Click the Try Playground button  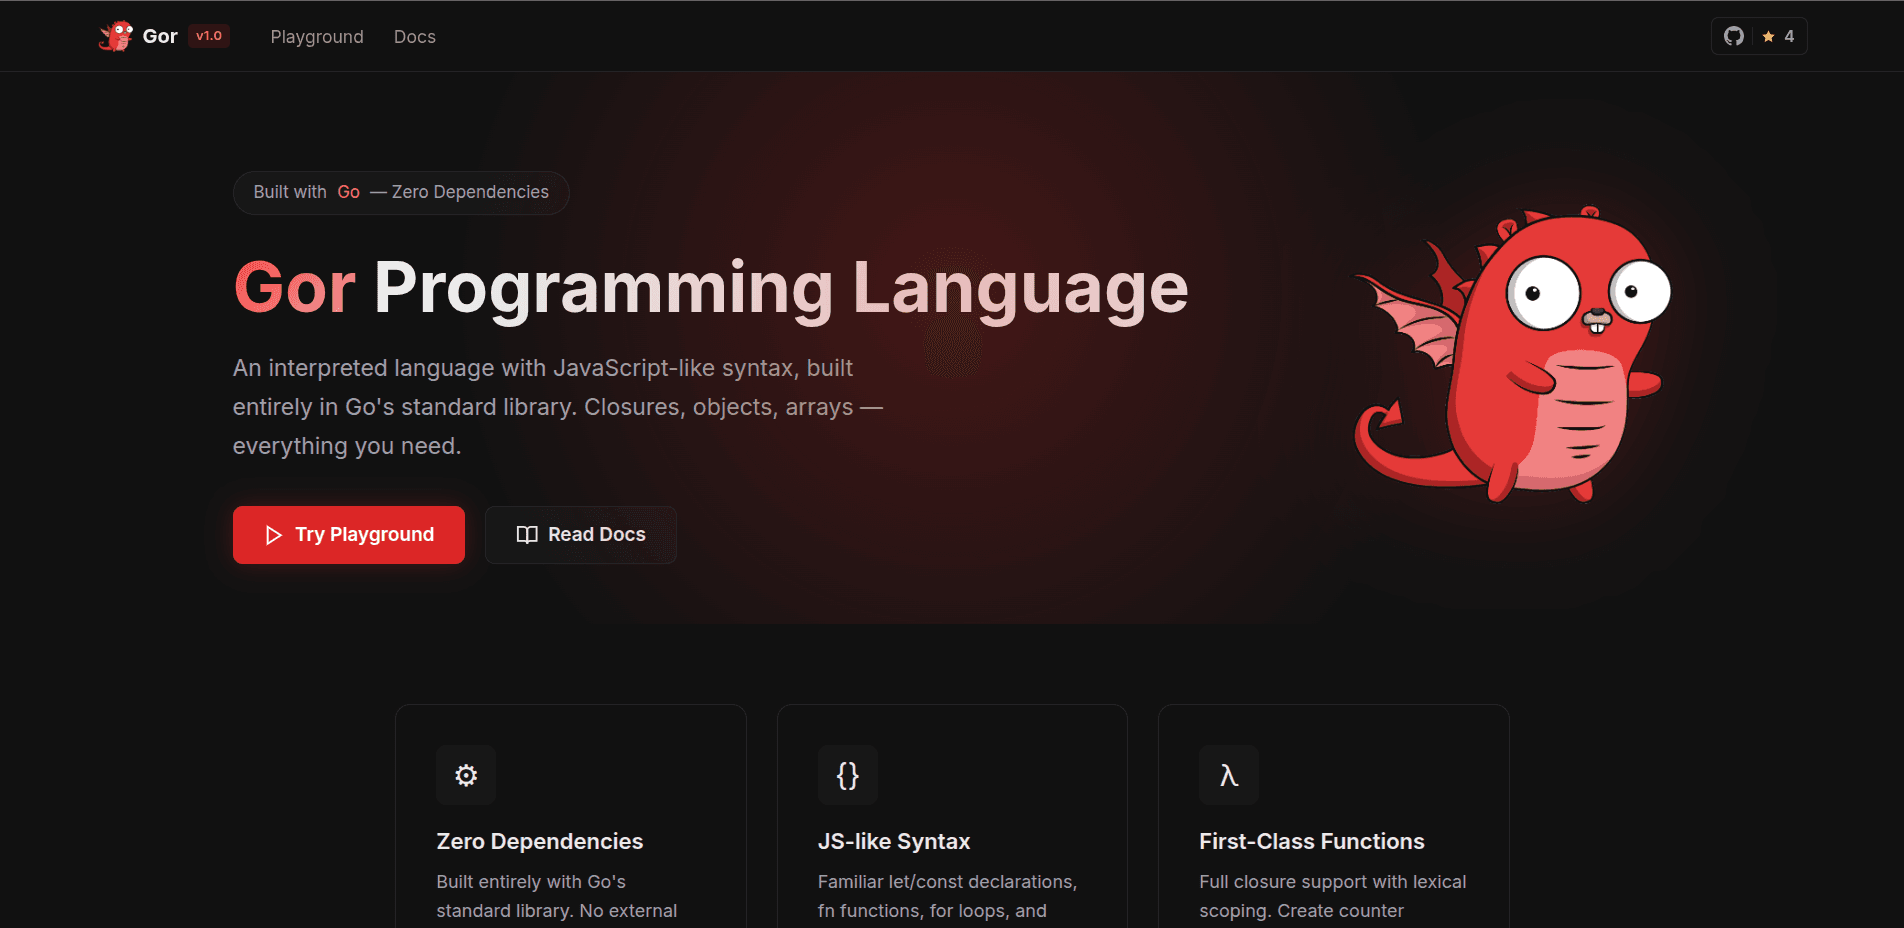tap(349, 535)
